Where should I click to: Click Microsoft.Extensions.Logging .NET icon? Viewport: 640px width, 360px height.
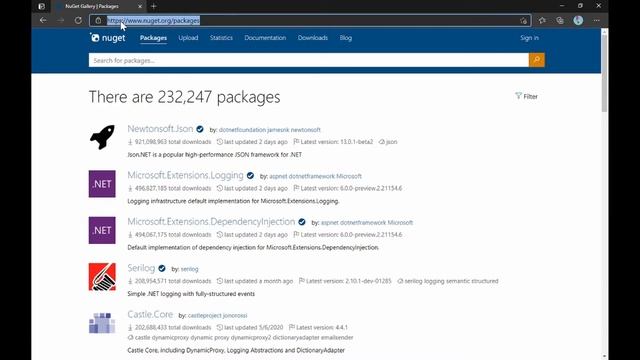coord(102,184)
